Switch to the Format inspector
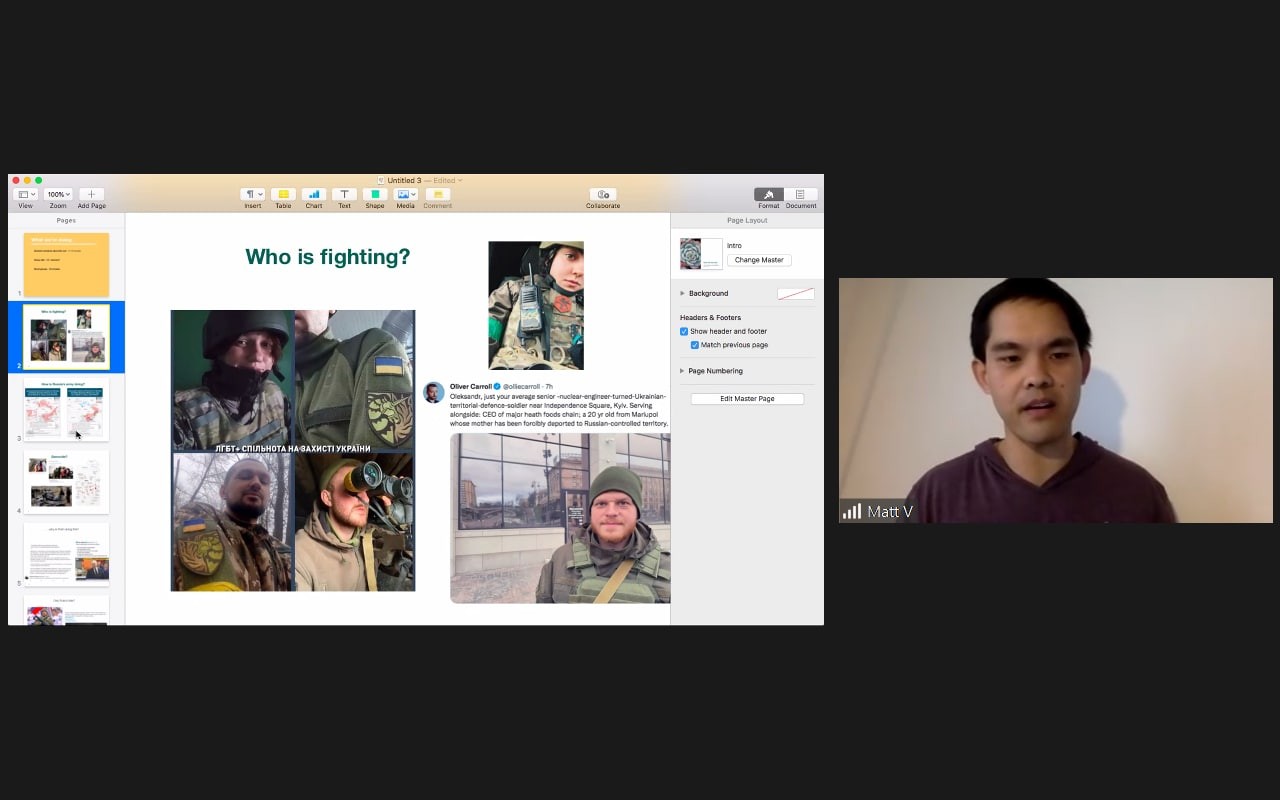The width and height of the screenshot is (1280, 800). (769, 194)
